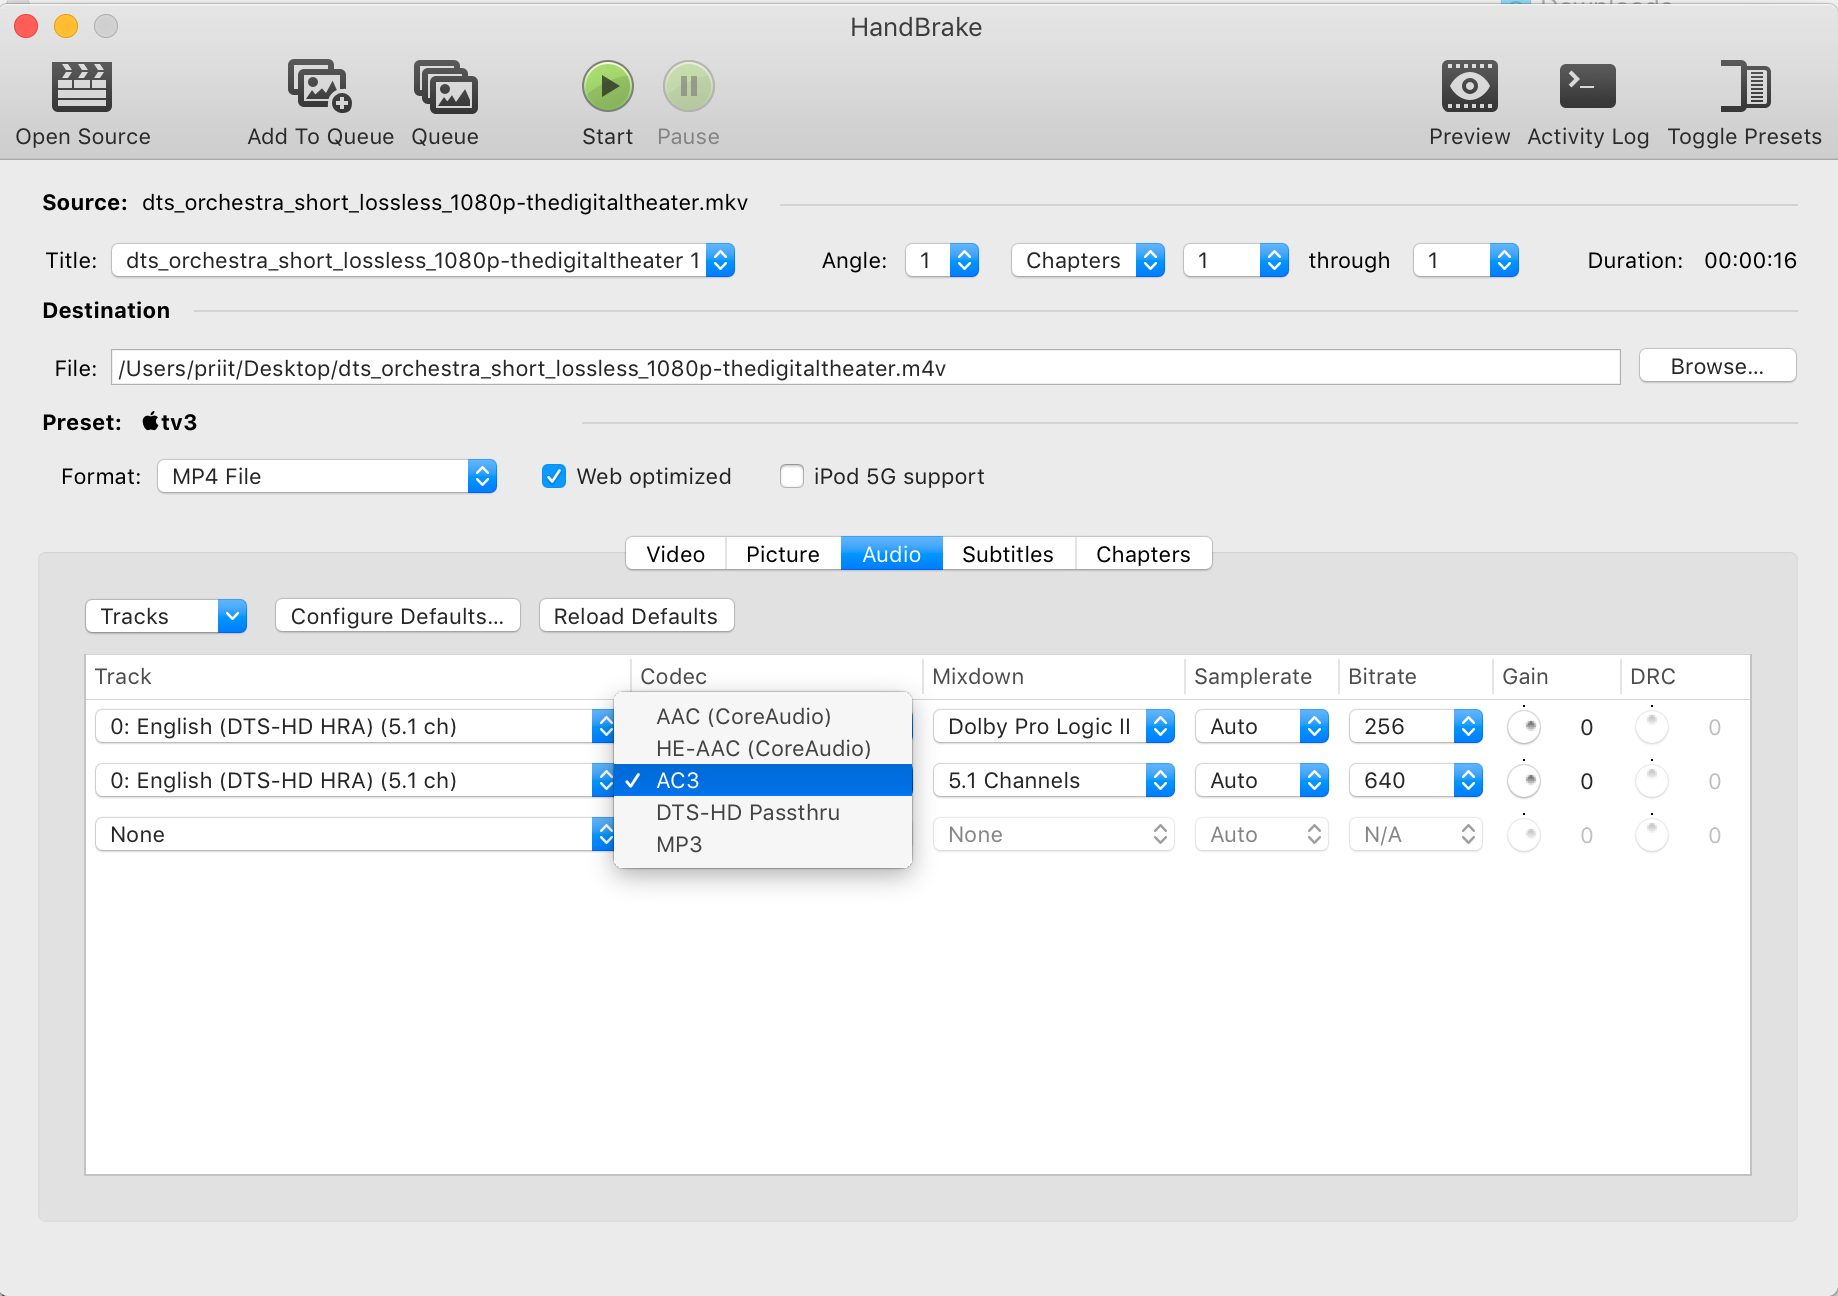
Task: Open the 640 bitrate dropdown
Action: pos(1416,781)
